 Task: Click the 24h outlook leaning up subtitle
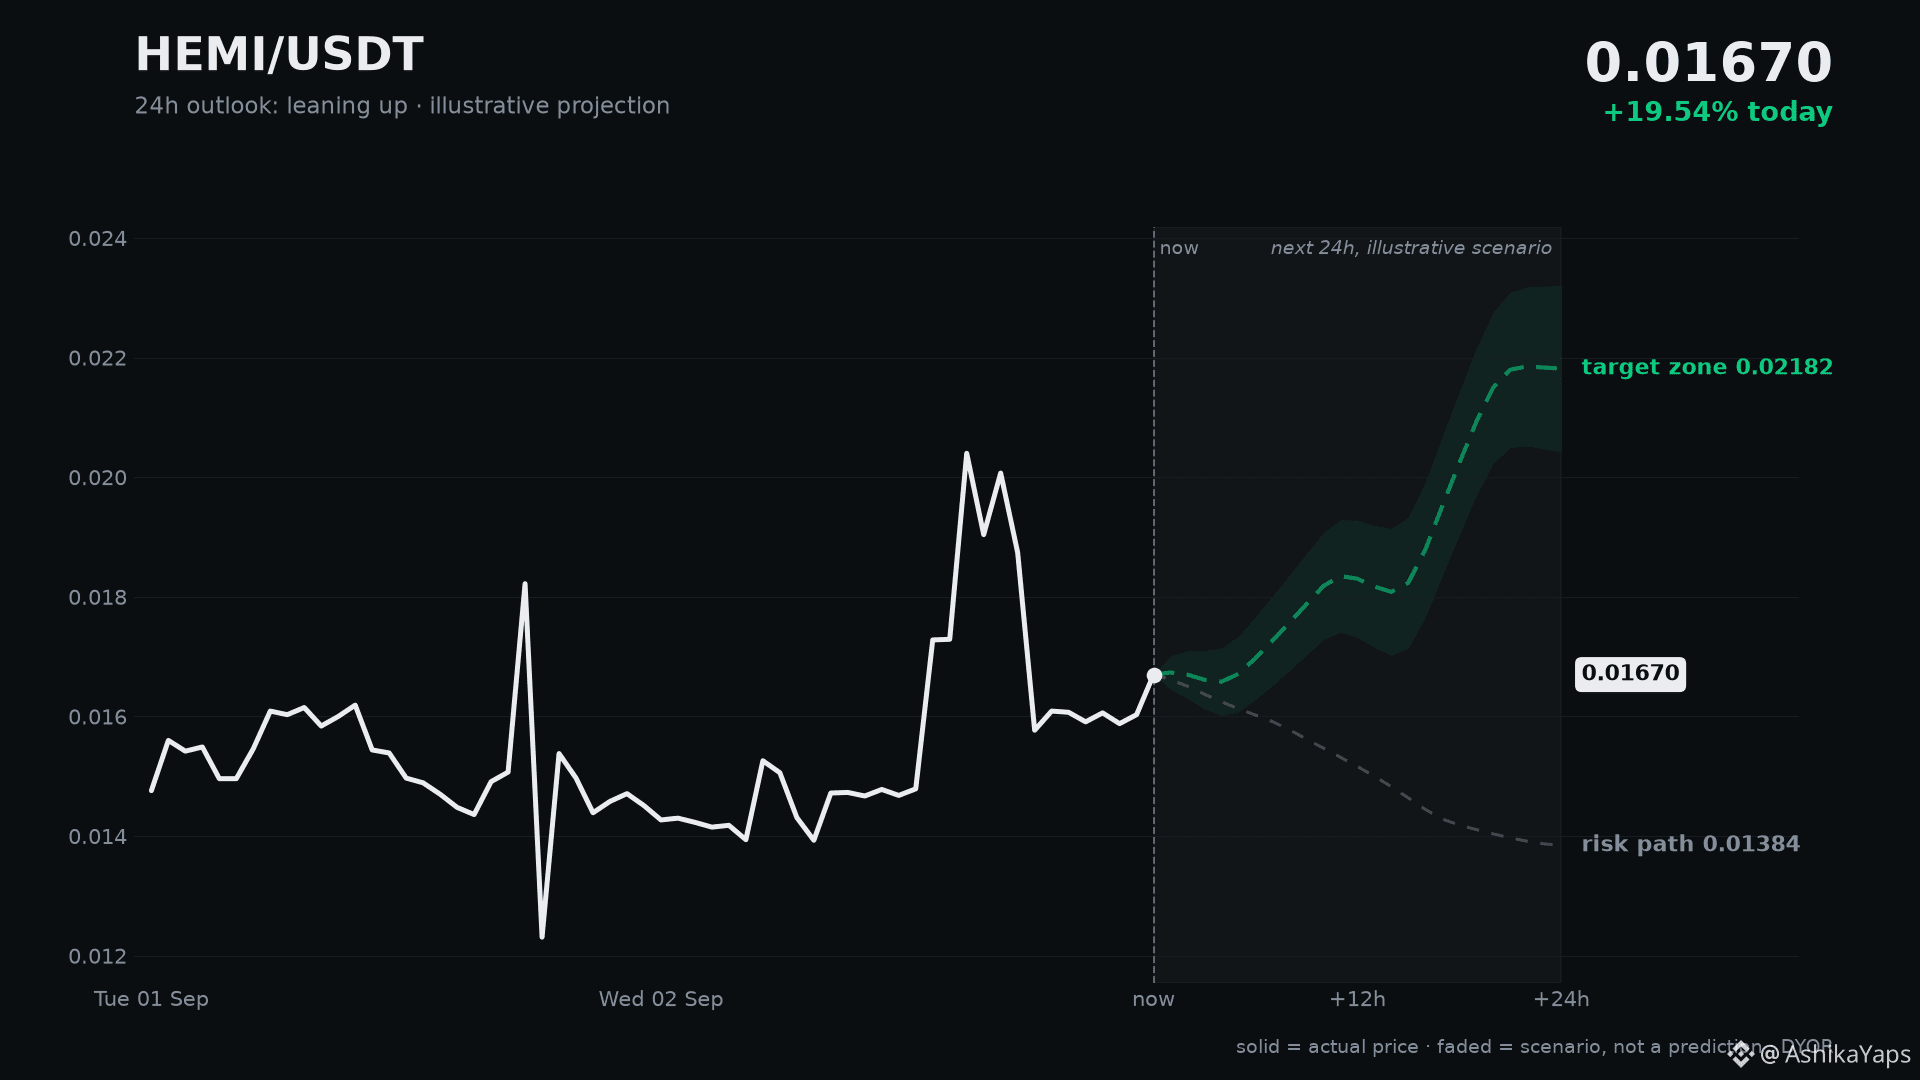402,106
